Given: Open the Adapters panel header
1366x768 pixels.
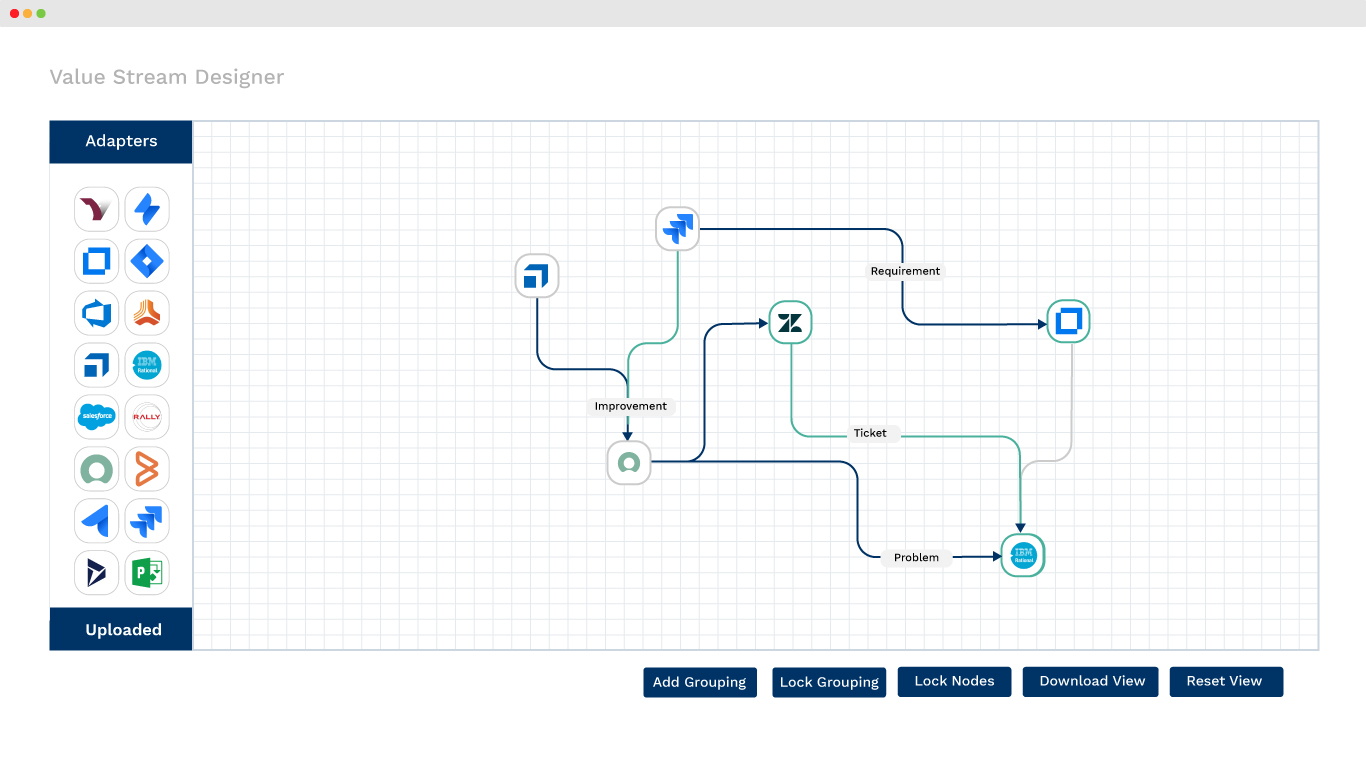Looking at the screenshot, I should click(121, 141).
